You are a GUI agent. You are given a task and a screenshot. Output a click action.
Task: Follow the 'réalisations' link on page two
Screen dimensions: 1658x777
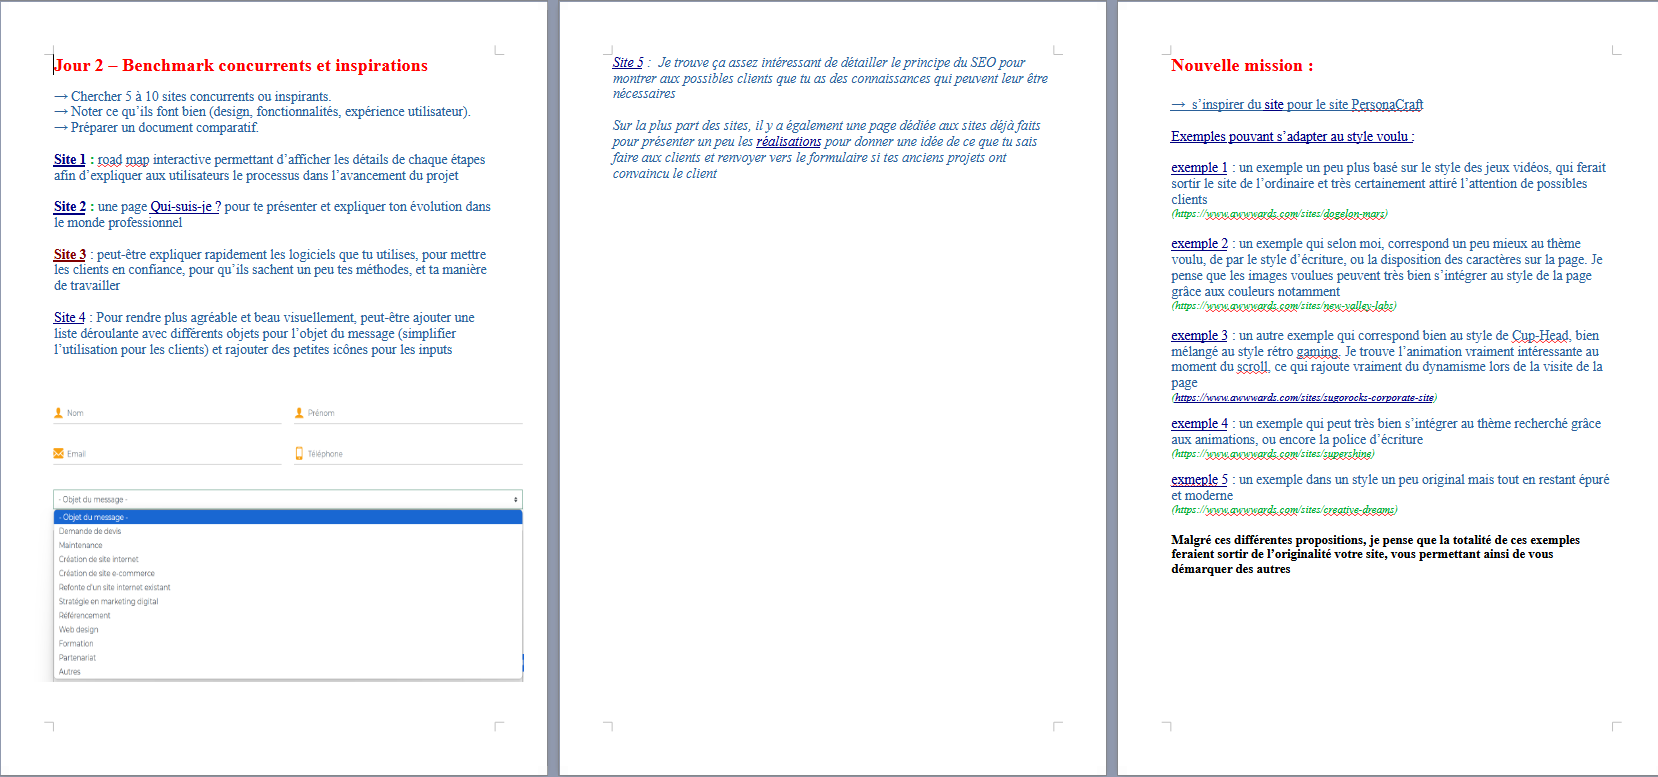point(788,142)
